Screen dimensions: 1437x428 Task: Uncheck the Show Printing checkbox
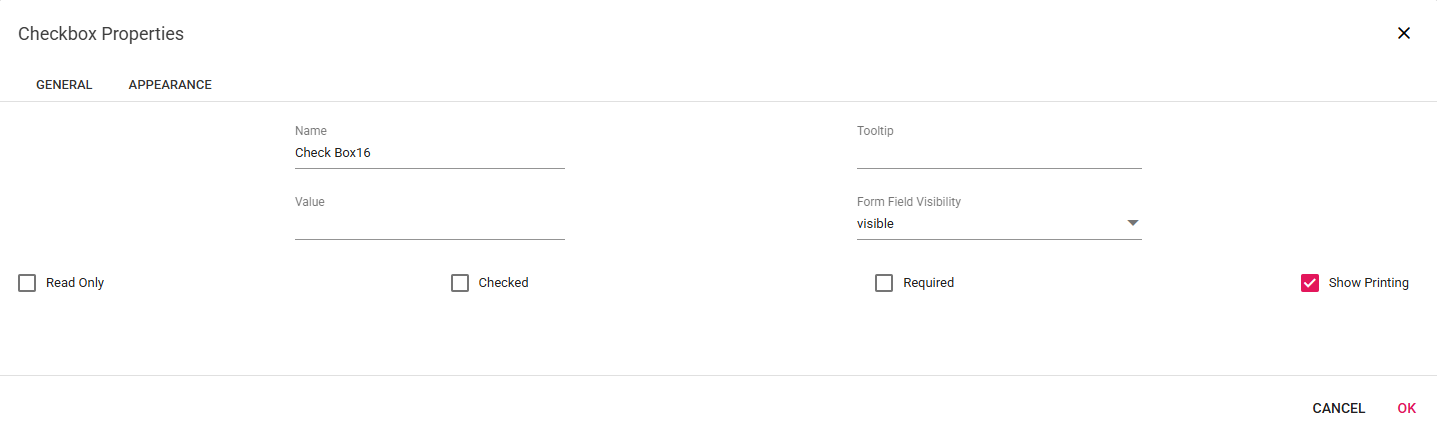point(1310,283)
